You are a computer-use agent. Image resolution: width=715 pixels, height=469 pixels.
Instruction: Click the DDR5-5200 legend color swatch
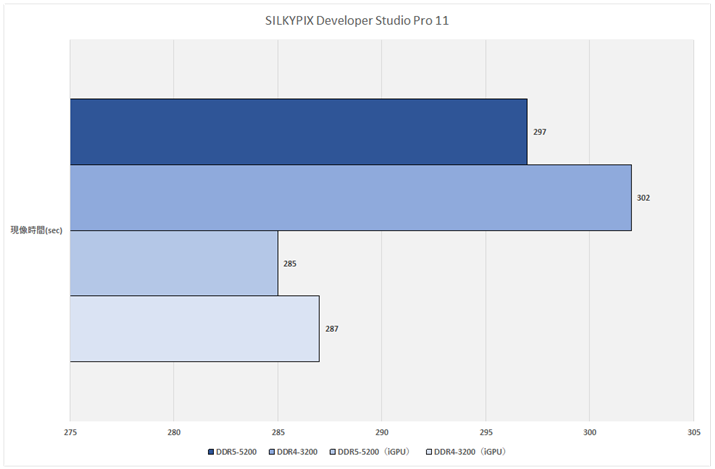pyautogui.click(x=211, y=452)
